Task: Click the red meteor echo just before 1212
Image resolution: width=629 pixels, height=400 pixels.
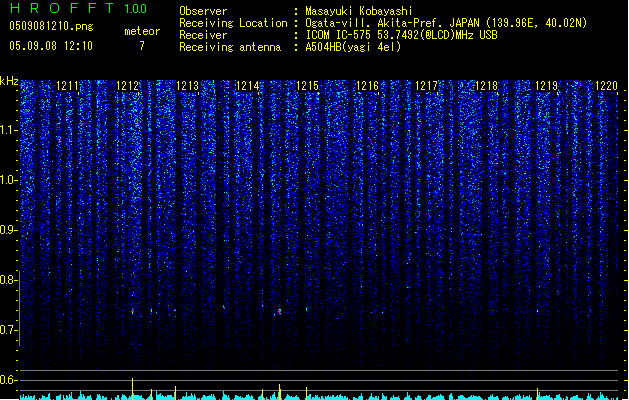Action: [132, 311]
